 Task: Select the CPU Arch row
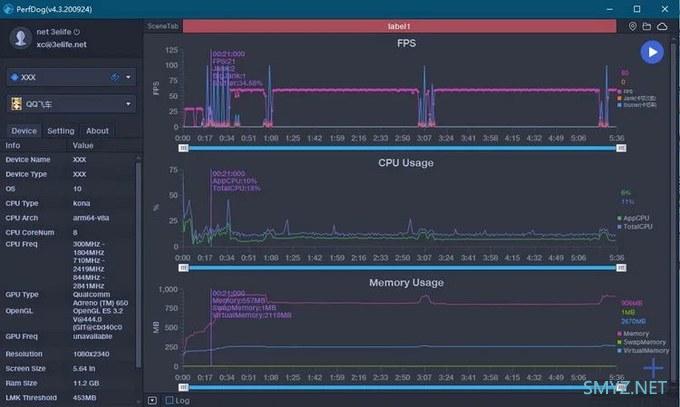69,218
